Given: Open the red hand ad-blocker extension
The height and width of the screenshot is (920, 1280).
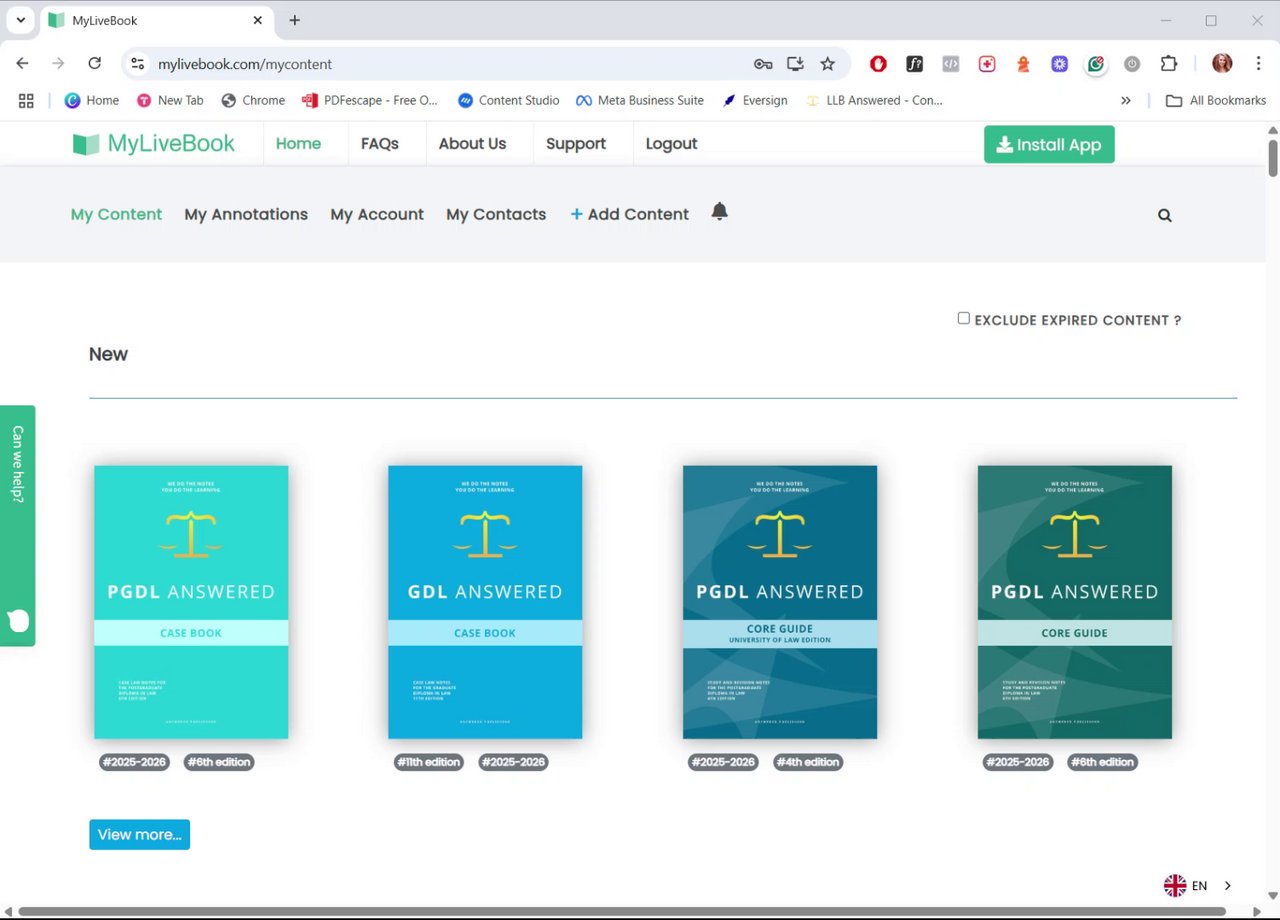Looking at the screenshot, I should coord(878,64).
